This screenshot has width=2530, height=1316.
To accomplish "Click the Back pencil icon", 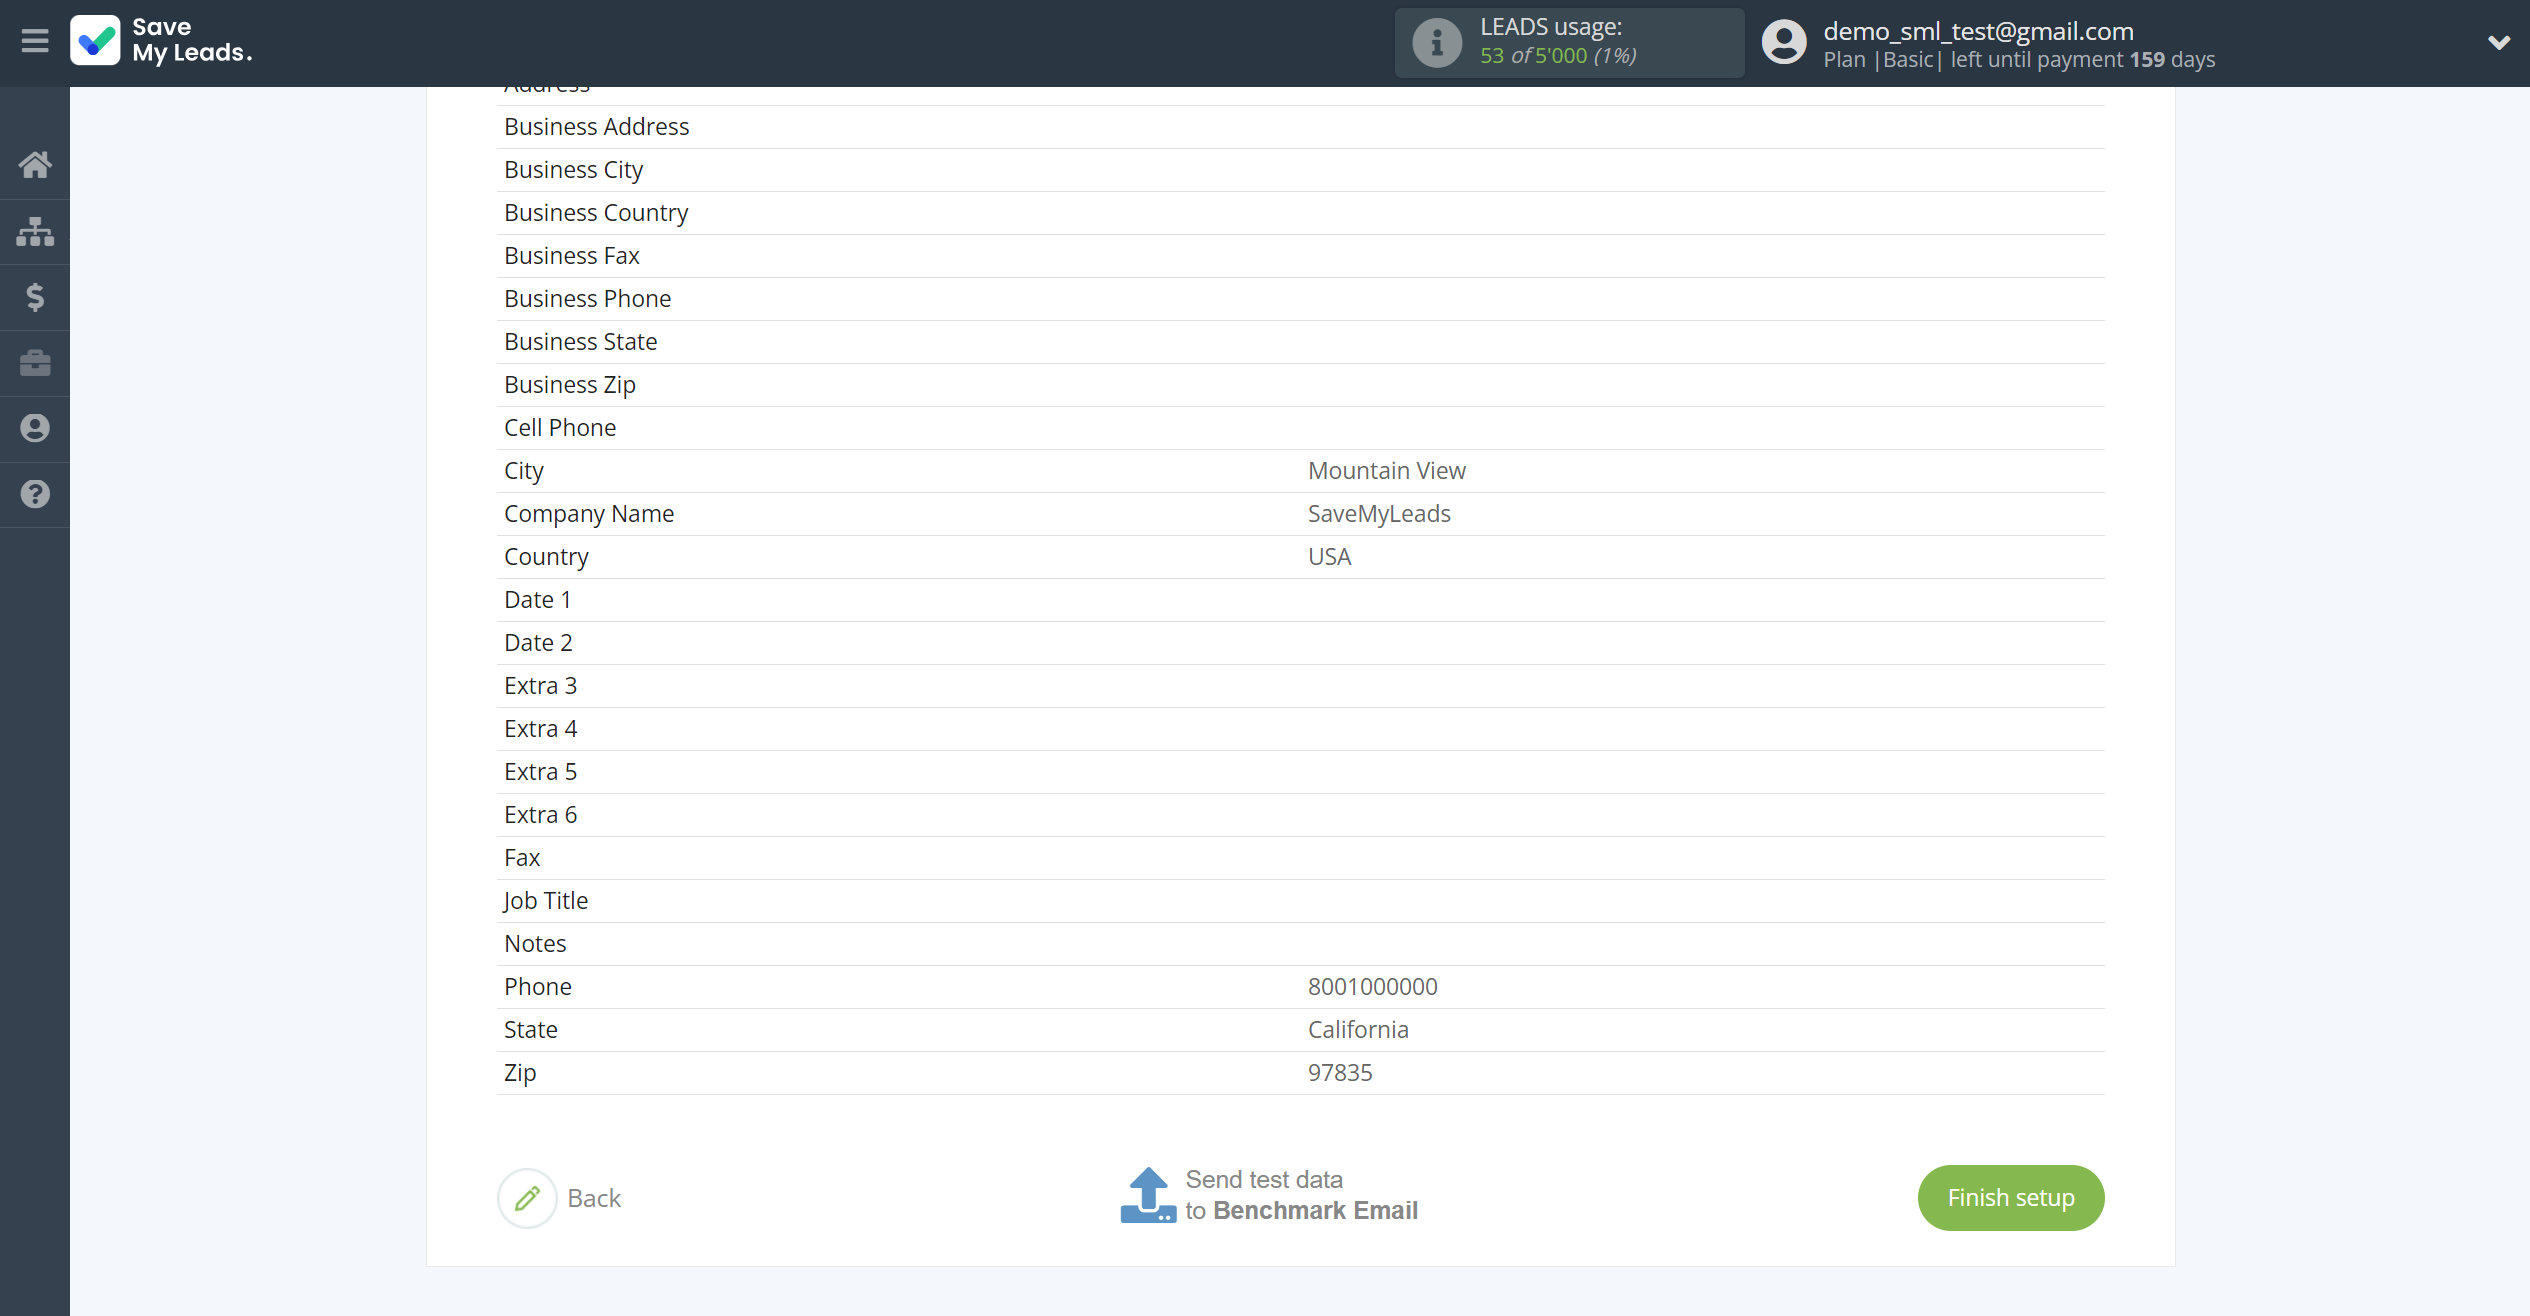I will [x=527, y=1198].
